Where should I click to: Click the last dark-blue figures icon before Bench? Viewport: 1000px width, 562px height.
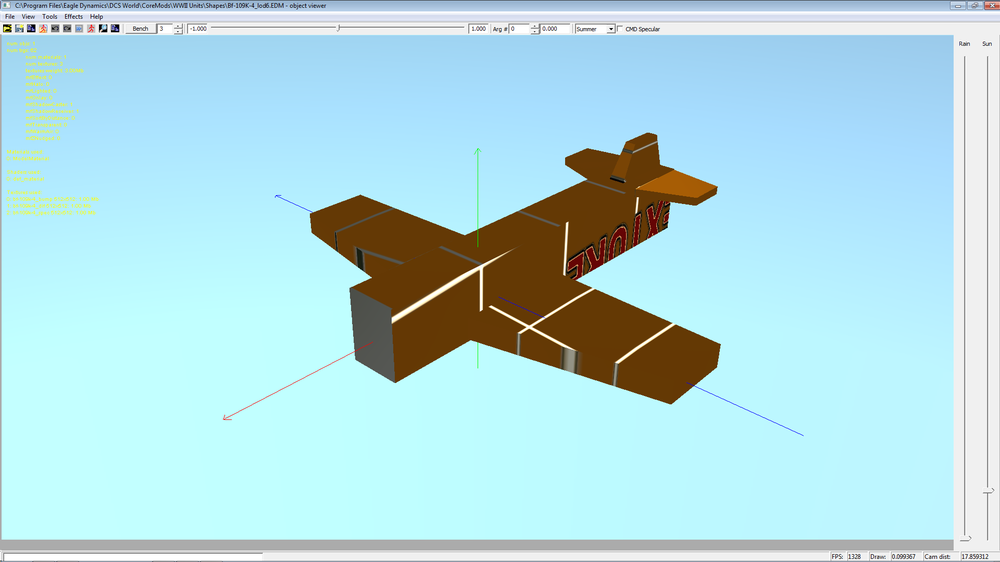(x=115, y=29)
